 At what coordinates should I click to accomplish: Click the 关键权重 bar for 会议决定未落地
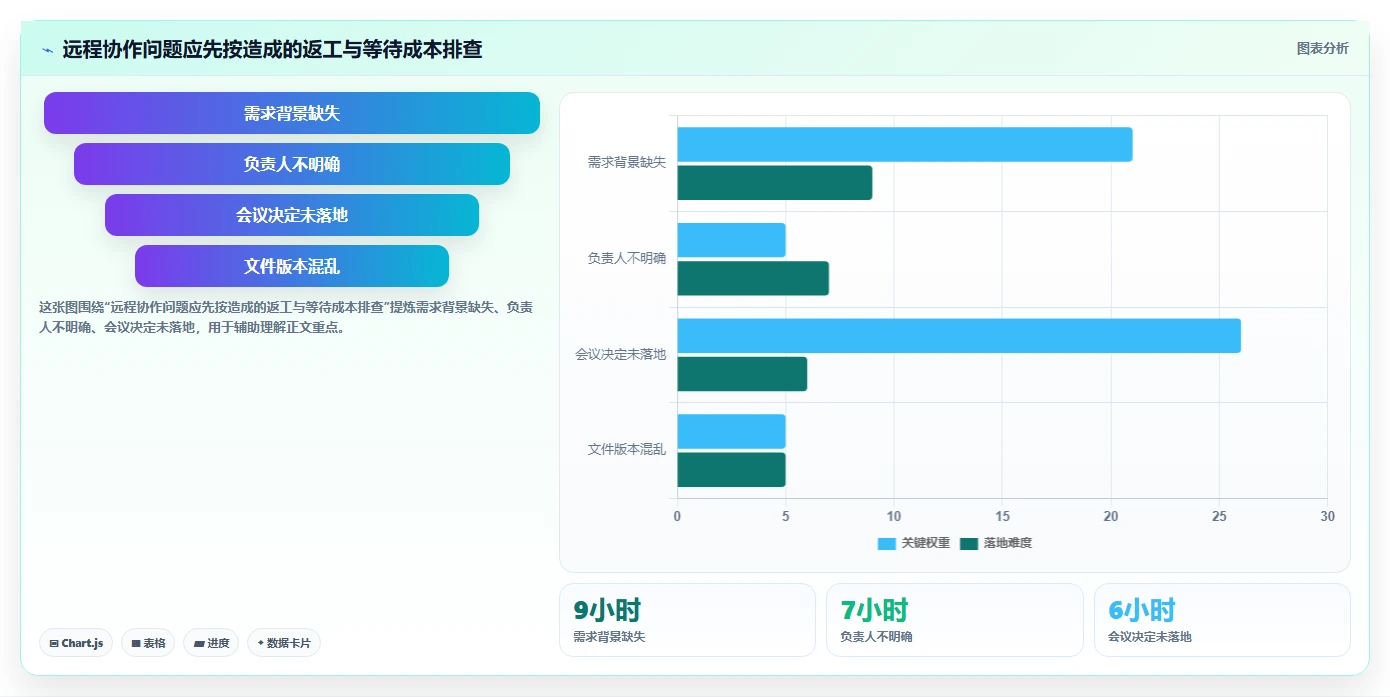[959, 336]
